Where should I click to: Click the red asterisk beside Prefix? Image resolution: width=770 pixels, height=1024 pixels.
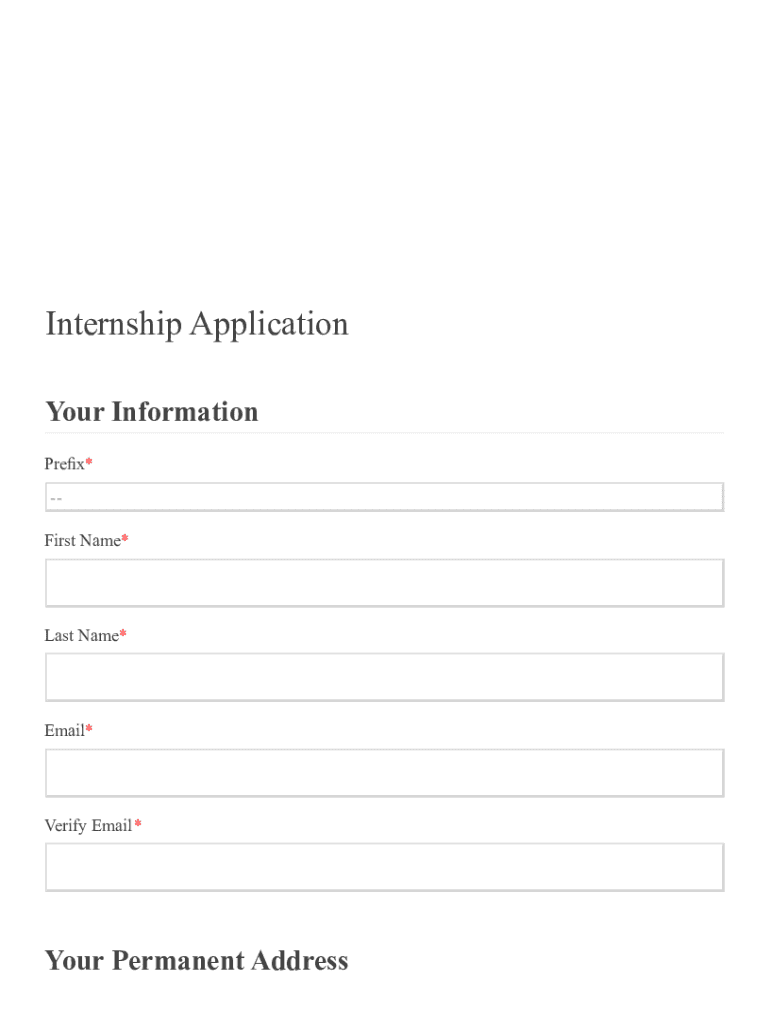(x=89, y=463)
